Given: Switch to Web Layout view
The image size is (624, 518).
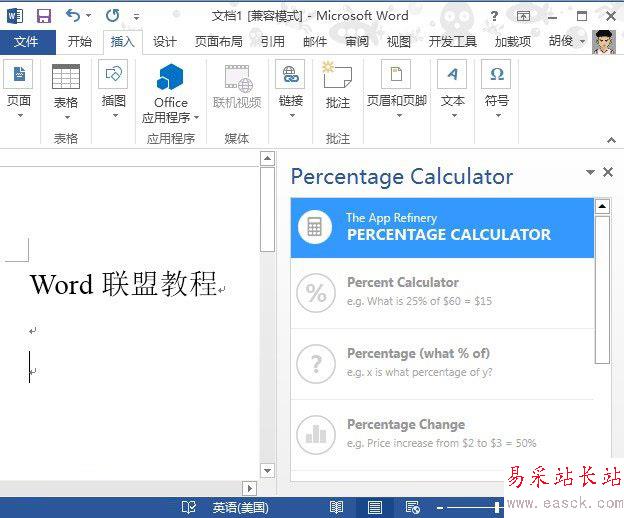Looking at the screenshot, I should click(x=412, y=507).
